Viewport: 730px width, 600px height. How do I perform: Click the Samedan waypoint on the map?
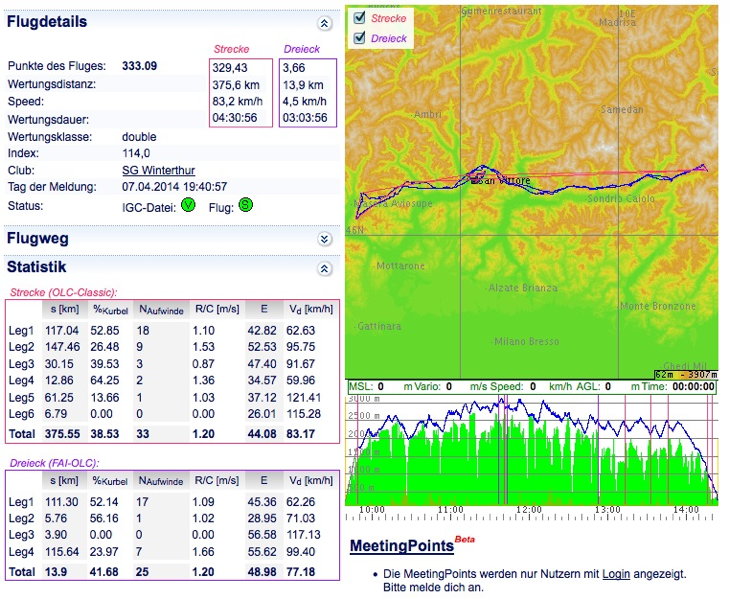pos(620,110)
